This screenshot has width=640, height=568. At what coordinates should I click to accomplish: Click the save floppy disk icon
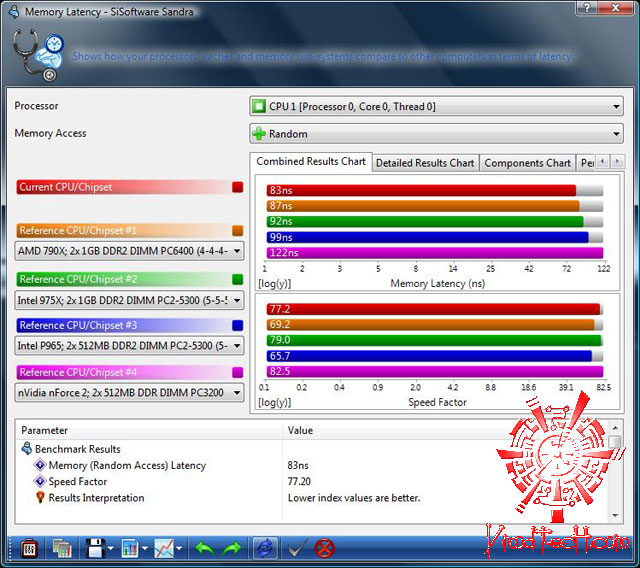[95, 549]
